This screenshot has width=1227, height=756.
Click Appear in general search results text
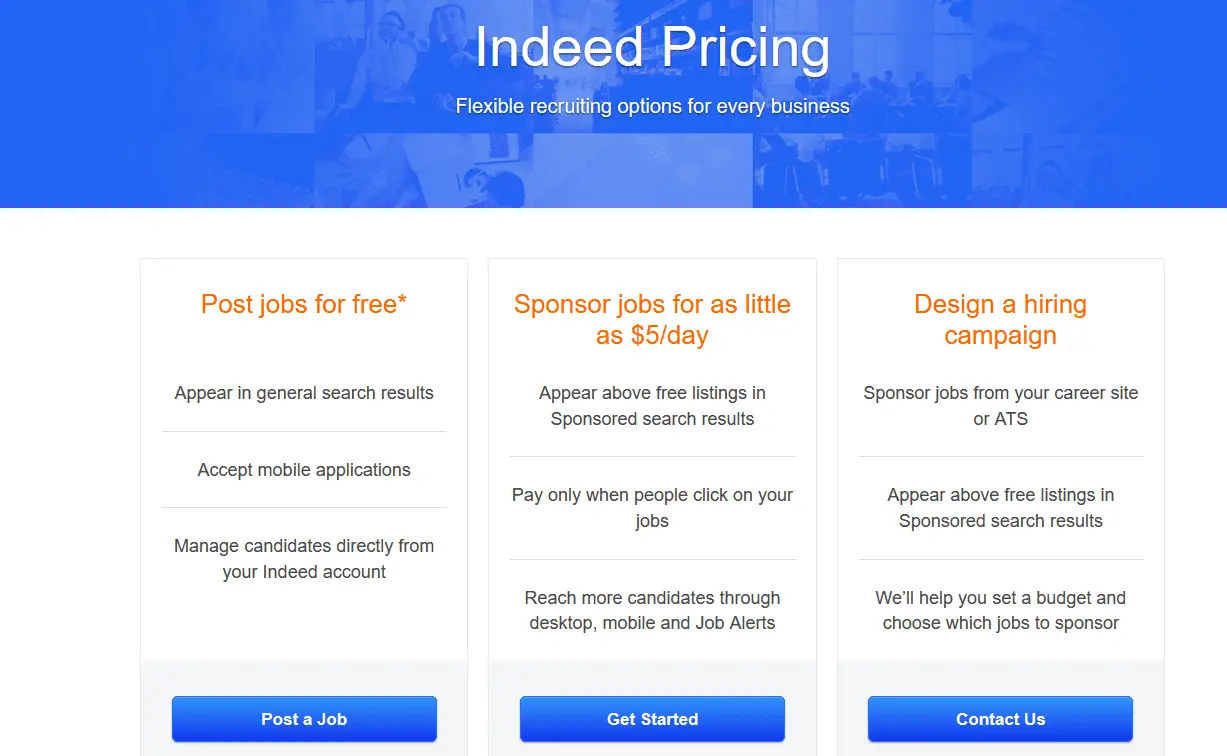tap(304, 393)
